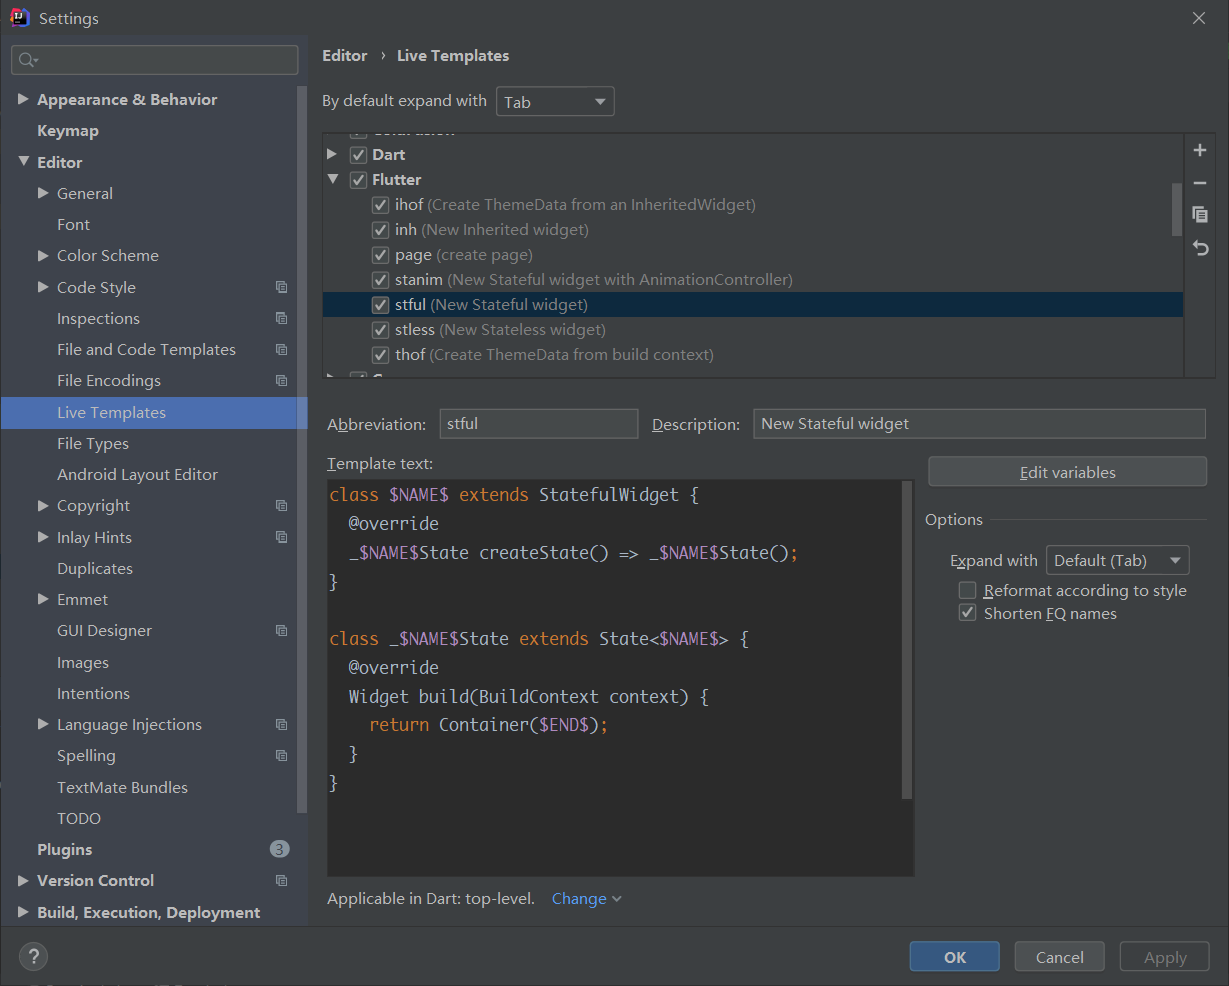Click project-level icon beside File and Code Templates
1229x986 pixels.
pos(281,349)
